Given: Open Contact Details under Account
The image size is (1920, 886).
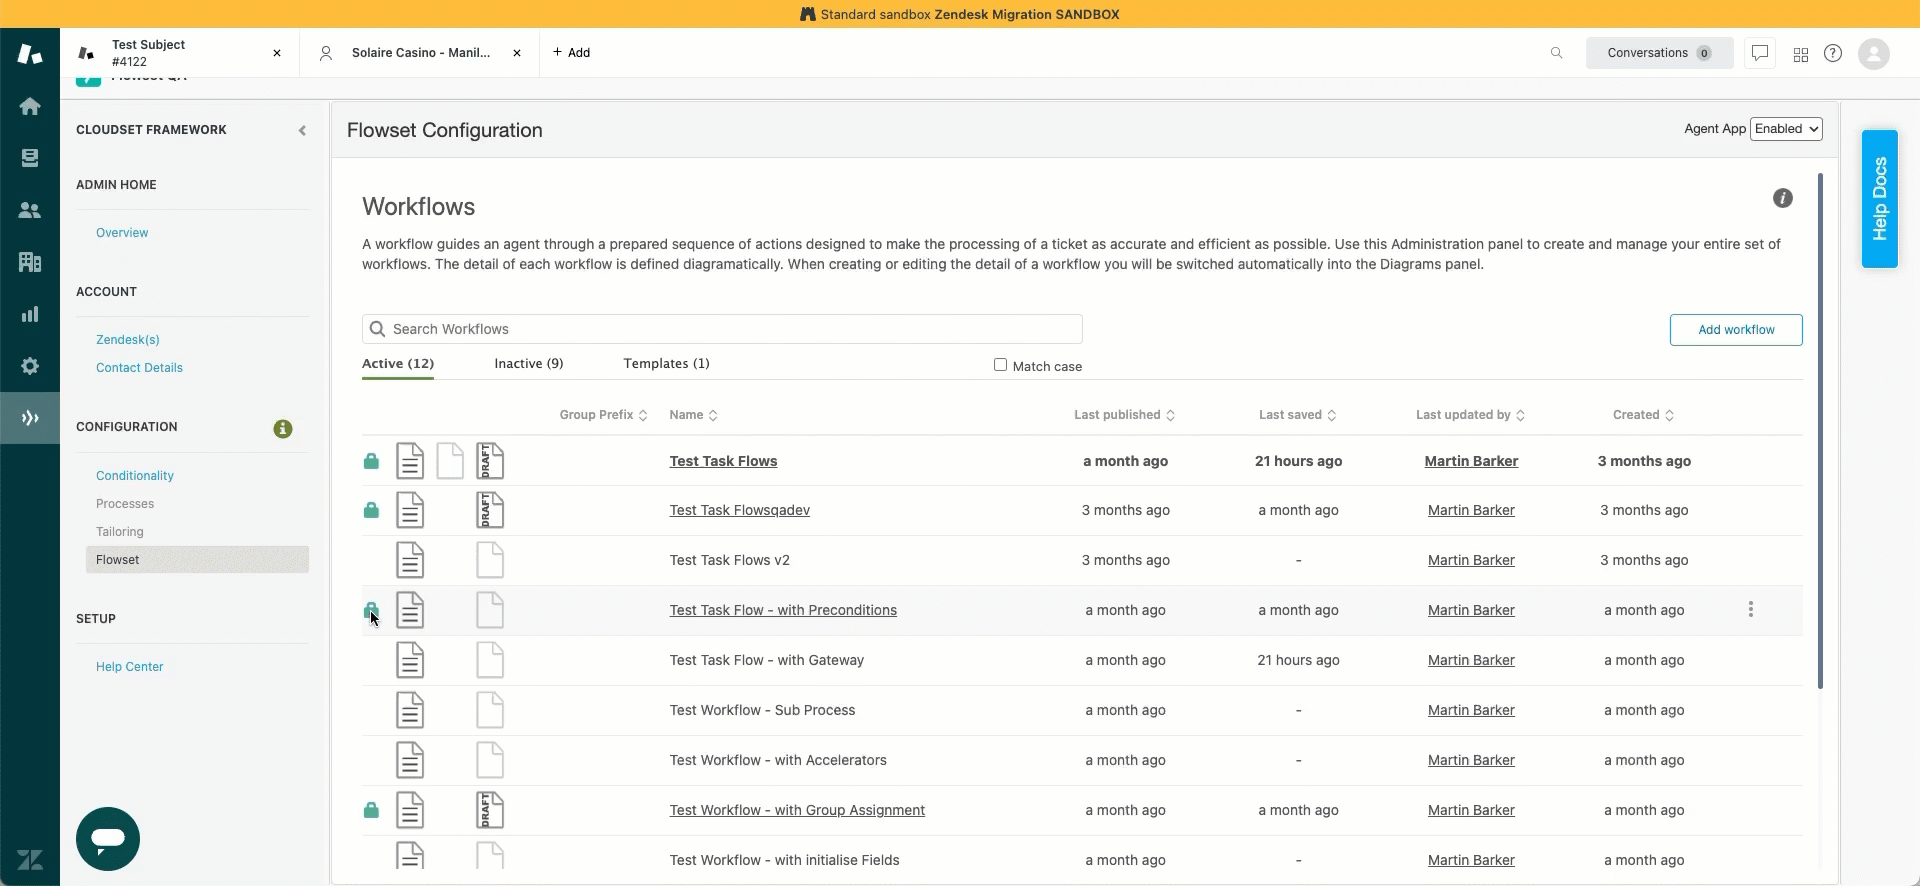Looking at the screenshot, I should click(x=139, y=368).
